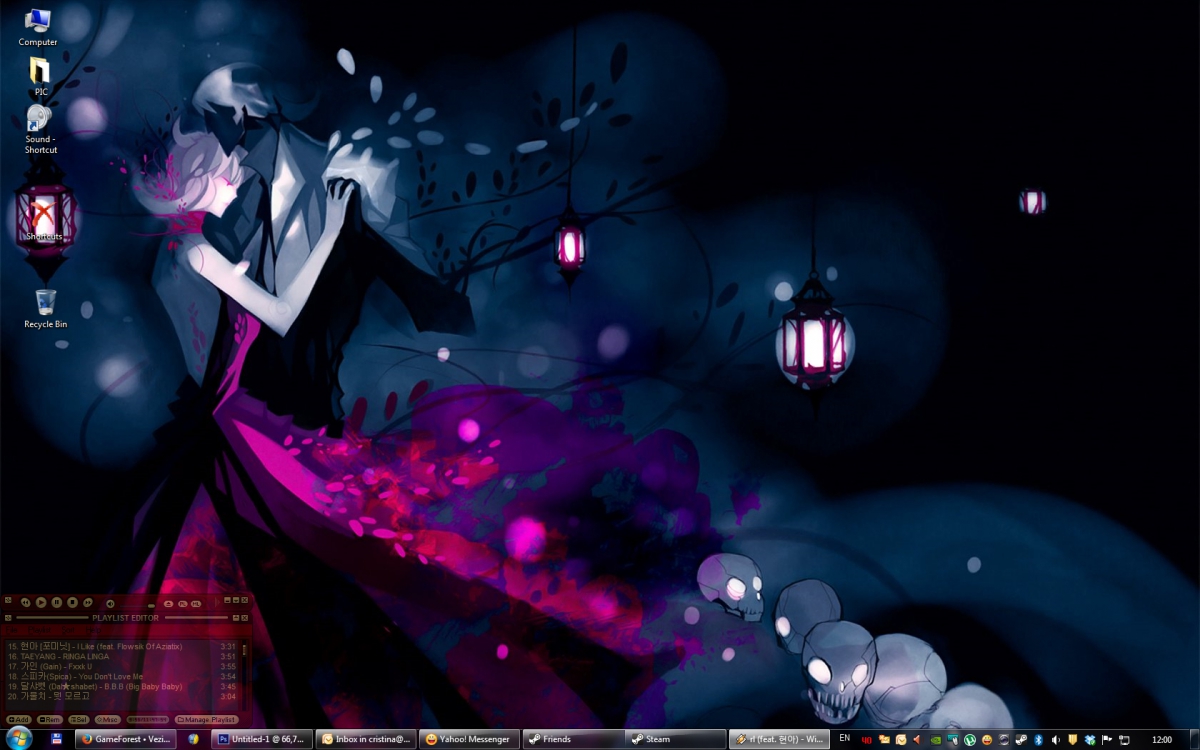
Task: Play the current track in Winamp
Action: click(x=41, y=602)
